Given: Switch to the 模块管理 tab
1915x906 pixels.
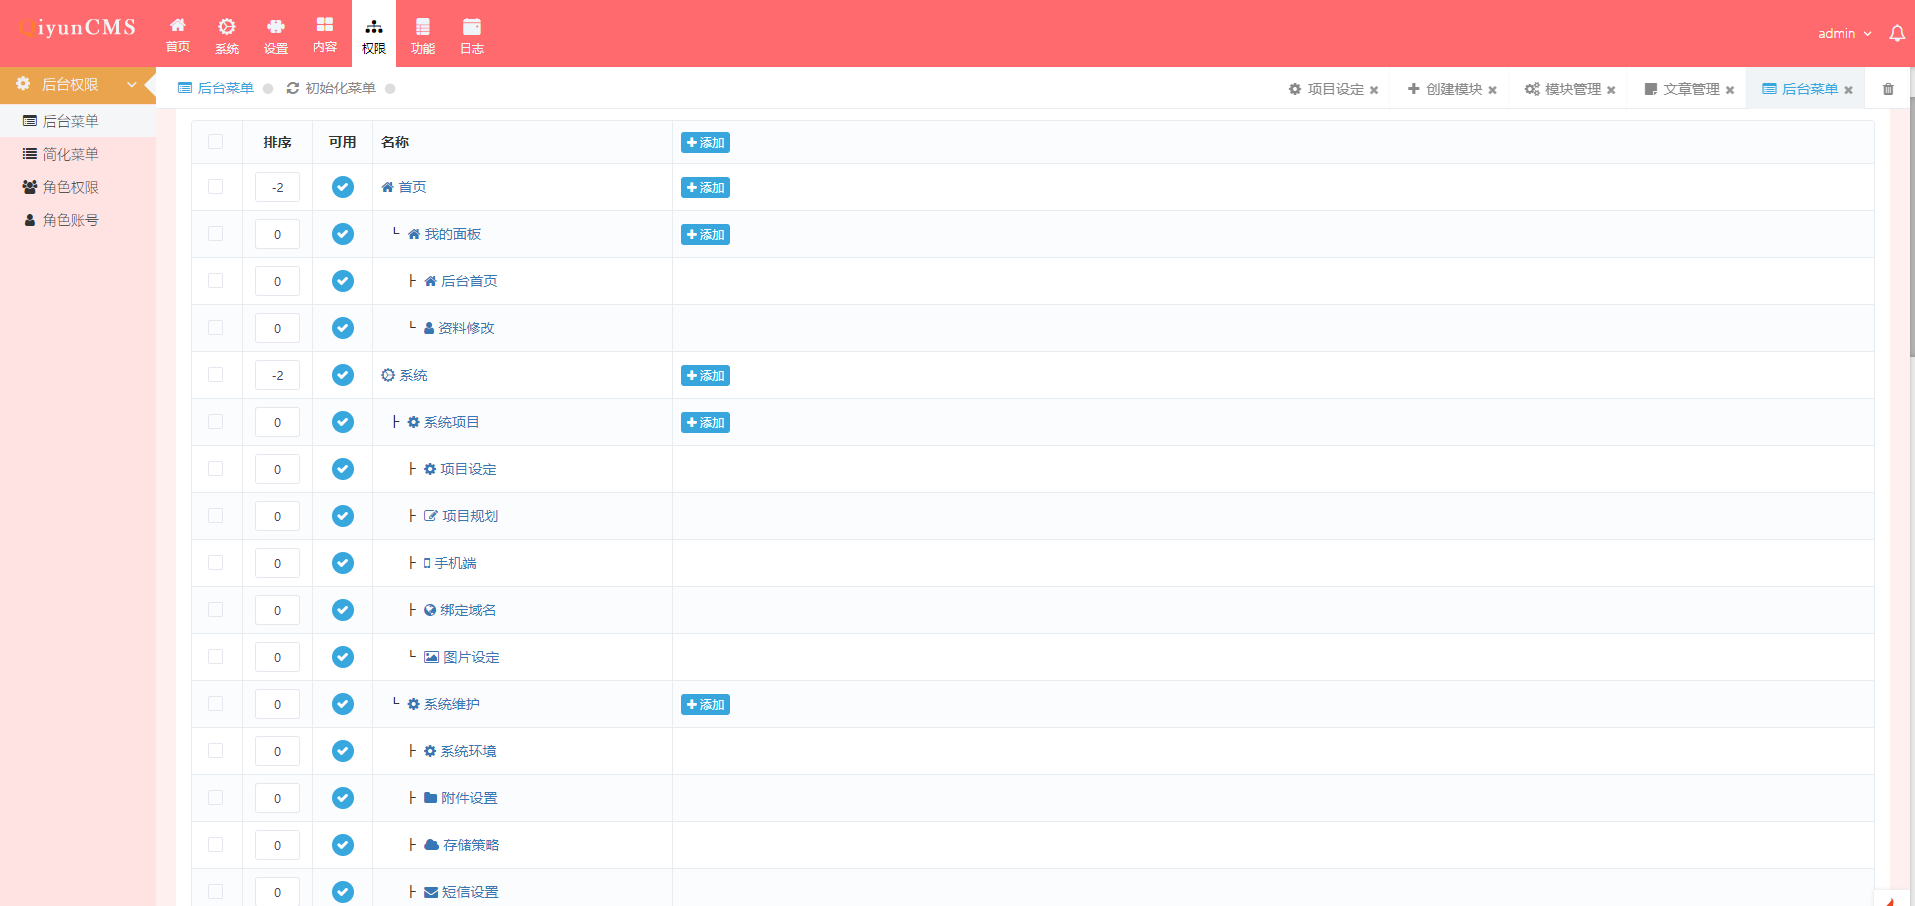Looking at the screenshot, I should click(1572, 89).
